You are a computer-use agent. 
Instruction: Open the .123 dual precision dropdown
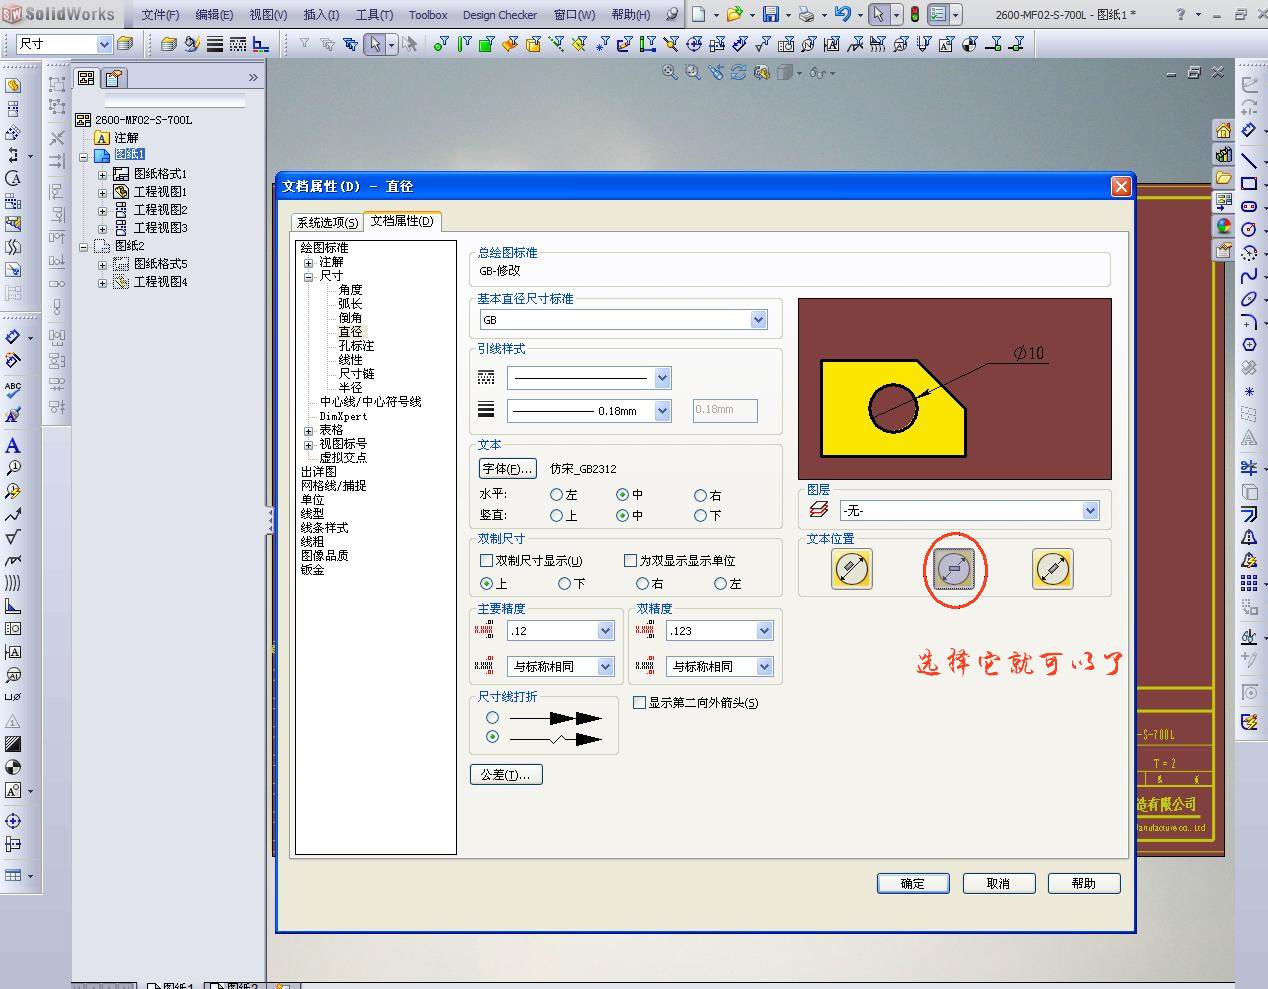(764, 631)
